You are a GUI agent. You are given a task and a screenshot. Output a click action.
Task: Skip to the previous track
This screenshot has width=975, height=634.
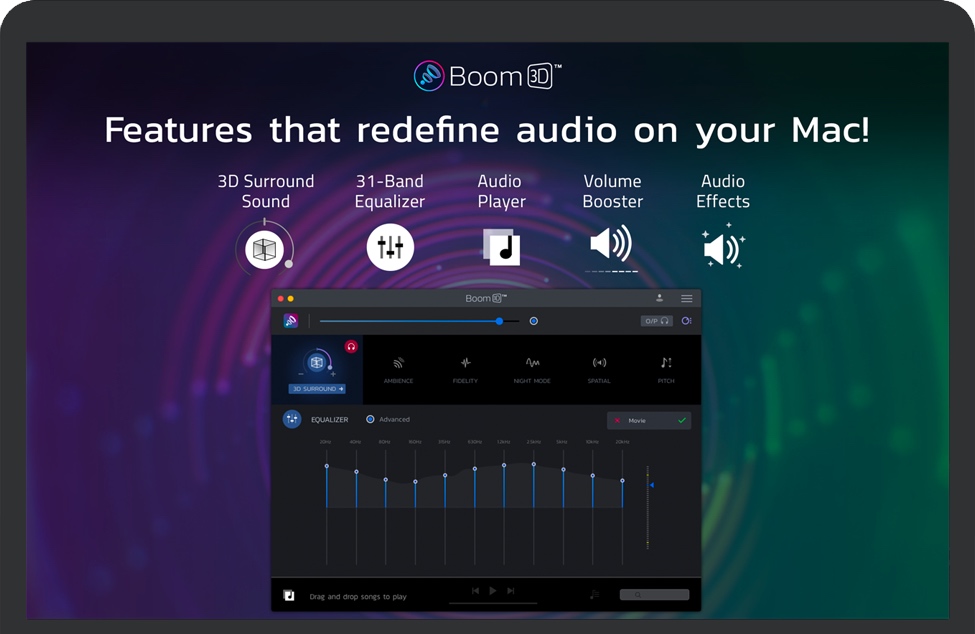click(475, 590)
